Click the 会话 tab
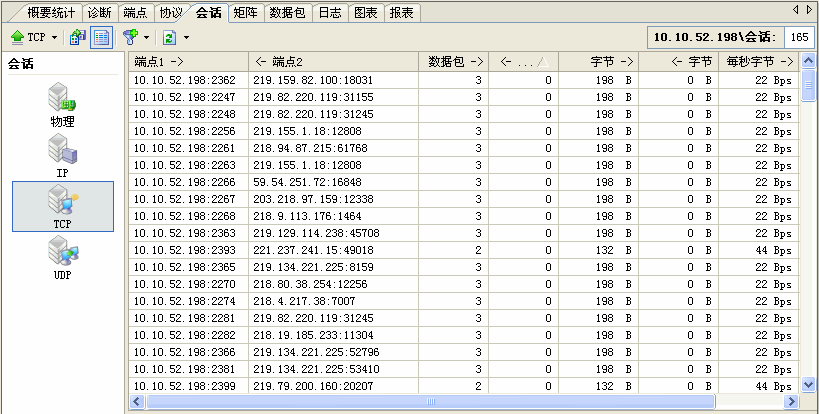The height and width of the screenshot is (414, 819). [208, 13]
